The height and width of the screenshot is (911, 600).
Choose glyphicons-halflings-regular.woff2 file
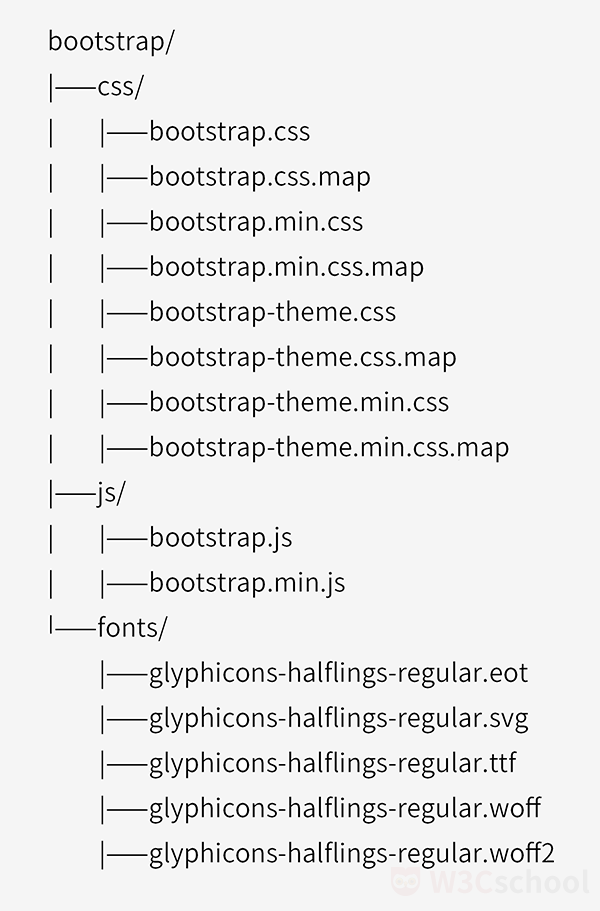click(351, 853)
